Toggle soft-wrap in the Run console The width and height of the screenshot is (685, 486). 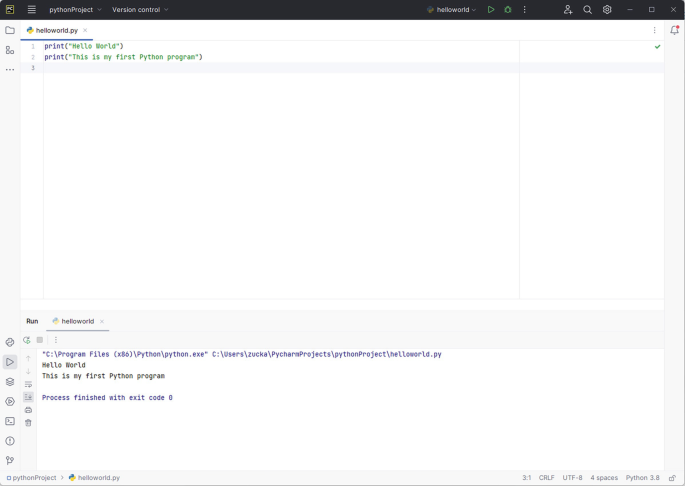(28, 384)
